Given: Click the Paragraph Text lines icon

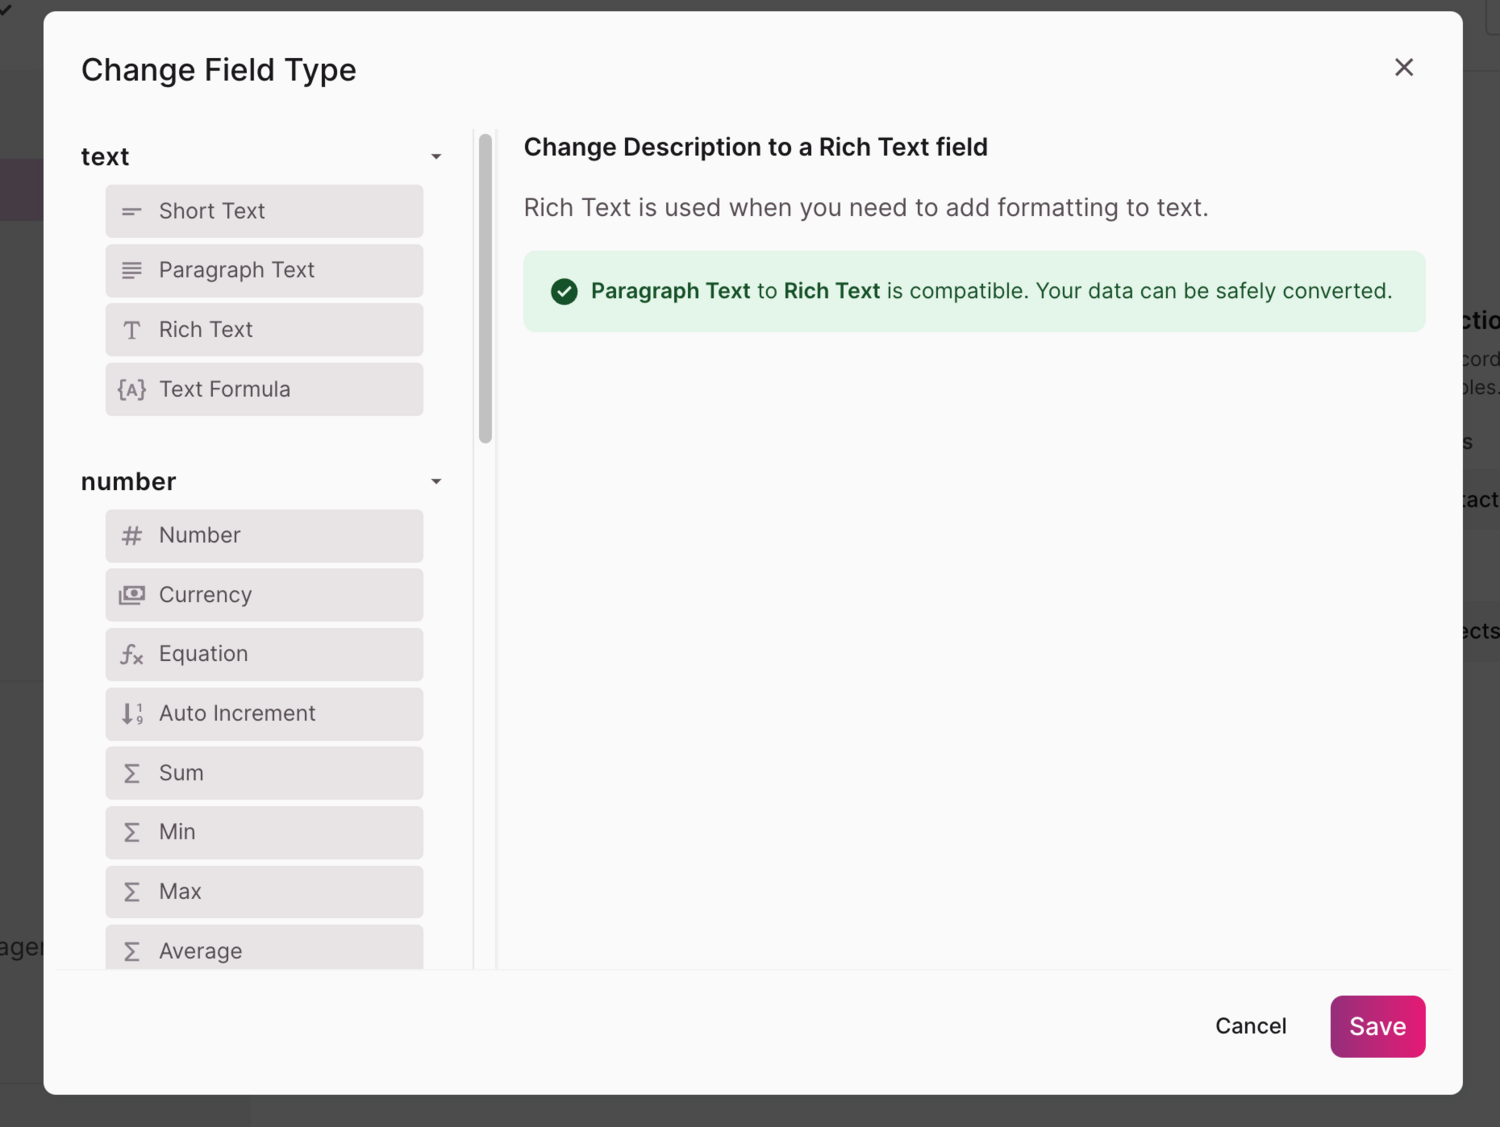Looking at the screenshot, I should tap(131, 270).
